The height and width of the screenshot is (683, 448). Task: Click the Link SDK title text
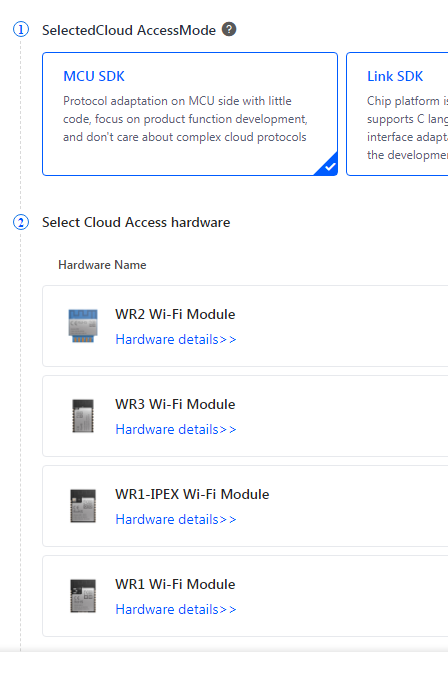click(395, 76)
